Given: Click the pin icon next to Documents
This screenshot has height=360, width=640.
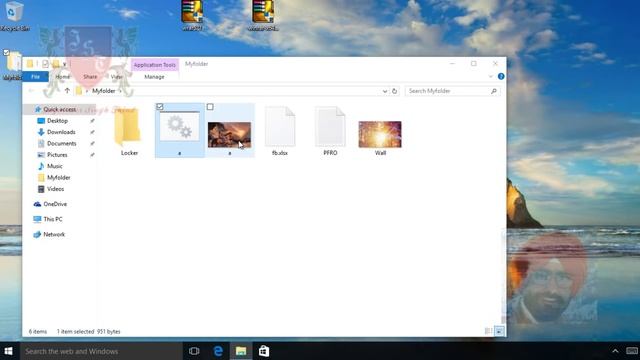Looking at the screenshot, I should (x=92, y=144).
